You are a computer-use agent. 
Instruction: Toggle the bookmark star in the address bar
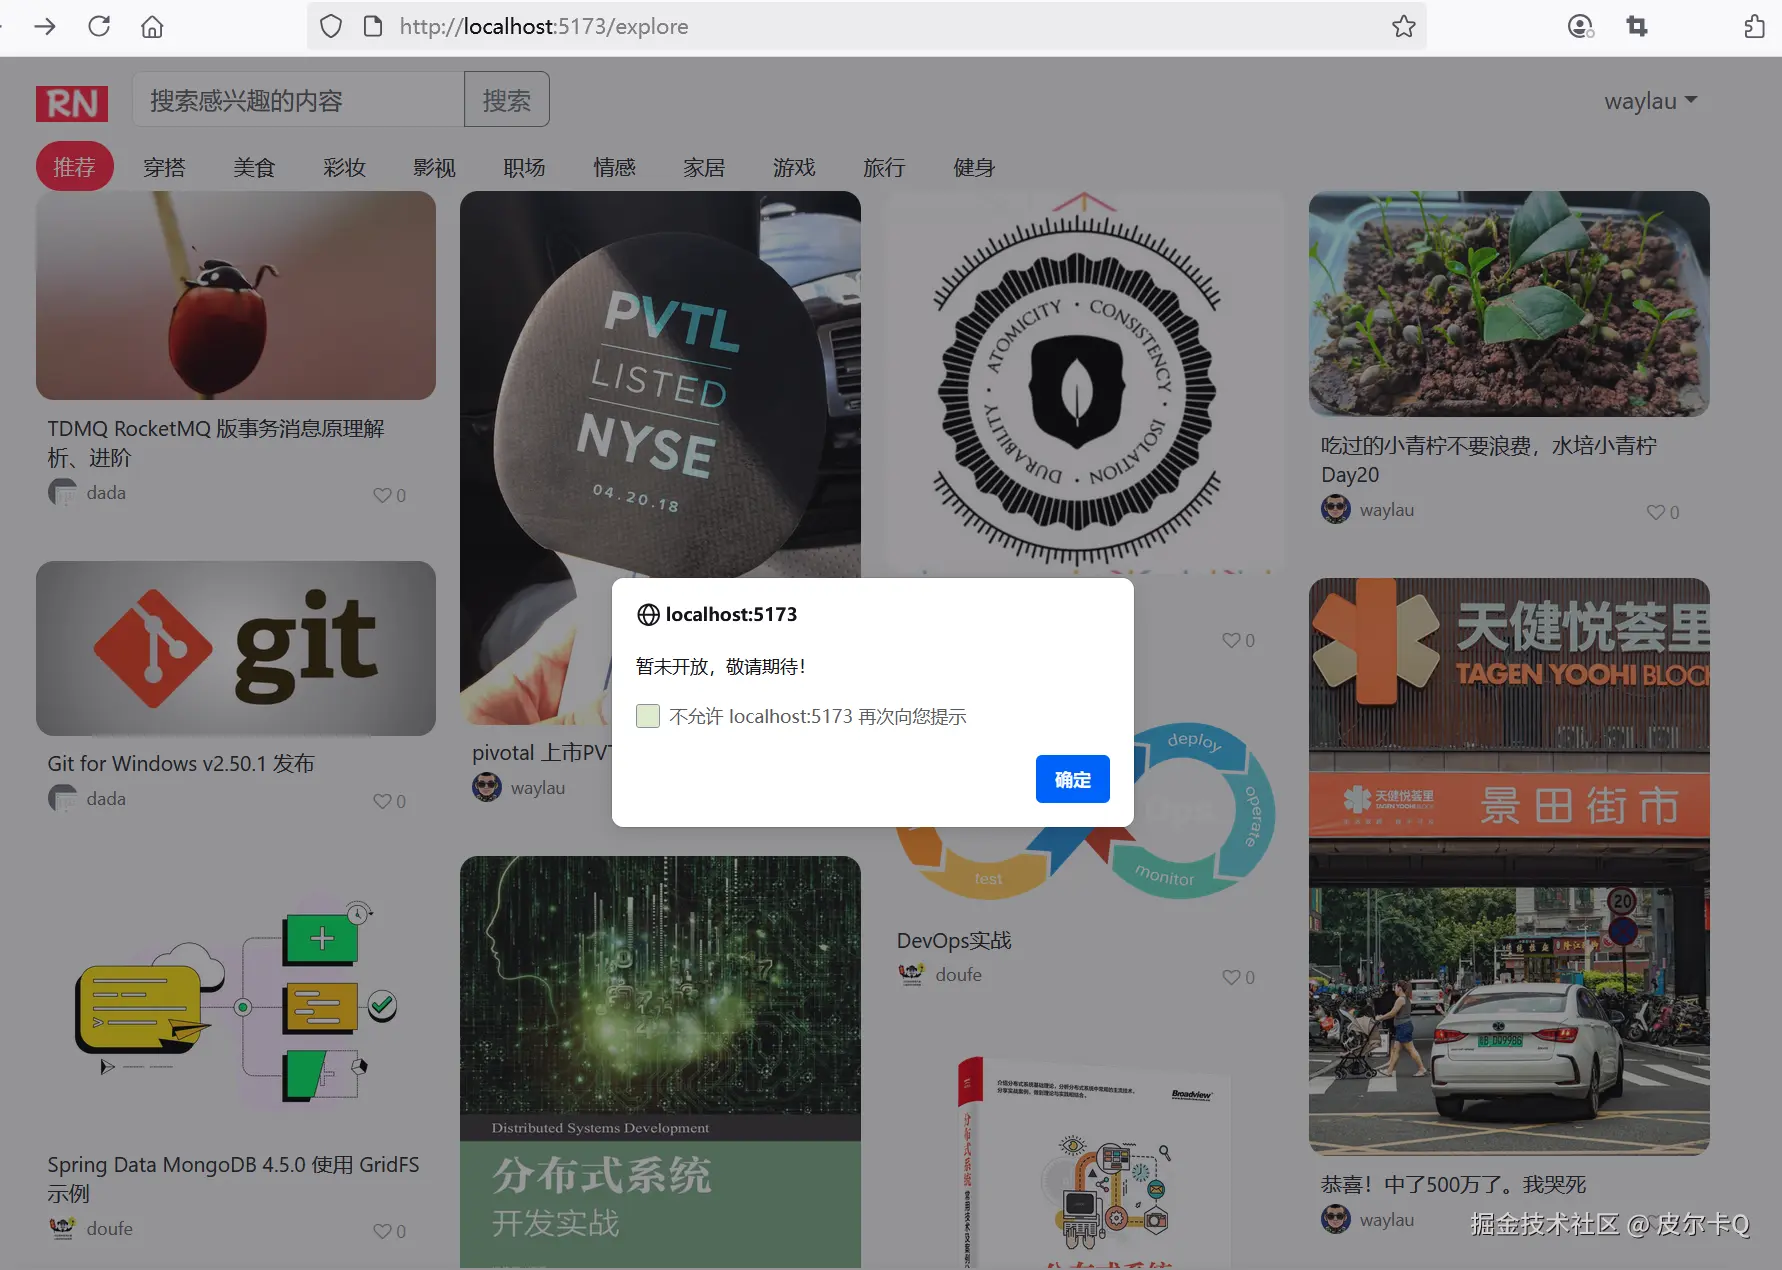coord(1402,26)
